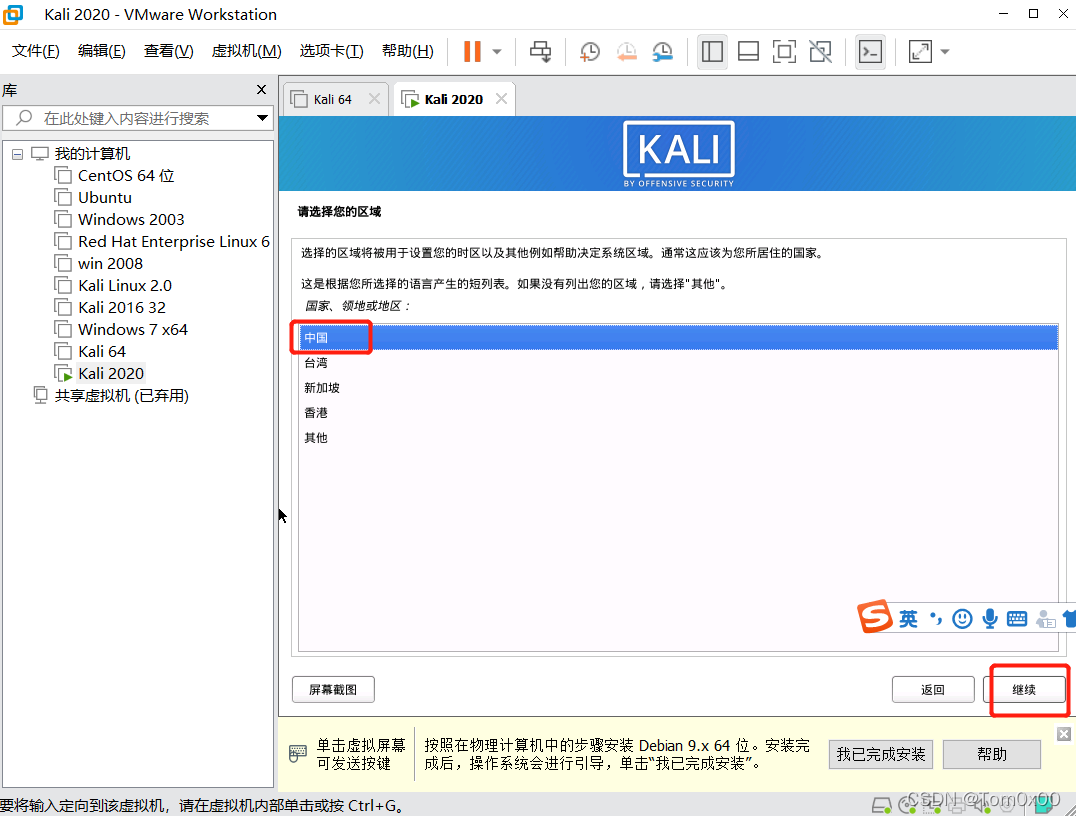Open the 虚拟机(M) menu
Image resolution: width=1076 pixels, height=816 pixels.
coord(246,51)
